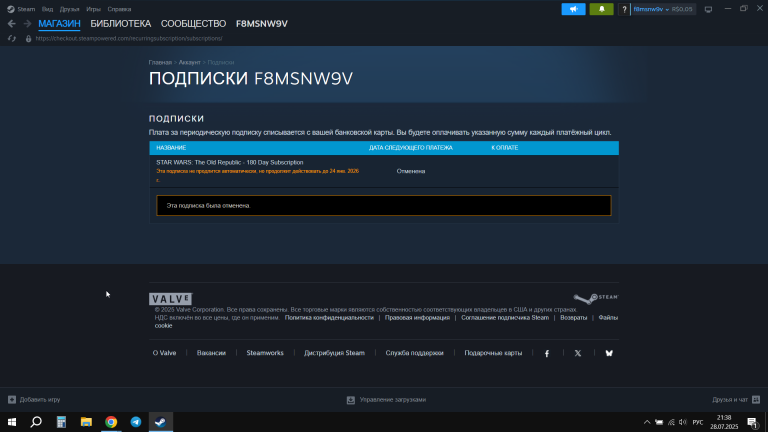Go back with the left arrow
Image resolution: width=768 pixels, height=432 pixels.
pos(12,24)
